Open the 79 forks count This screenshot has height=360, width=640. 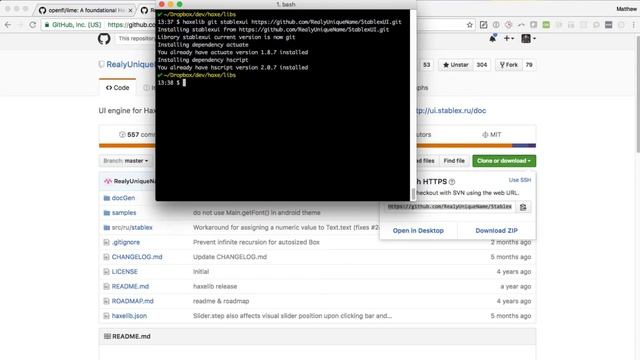(529, 65)
